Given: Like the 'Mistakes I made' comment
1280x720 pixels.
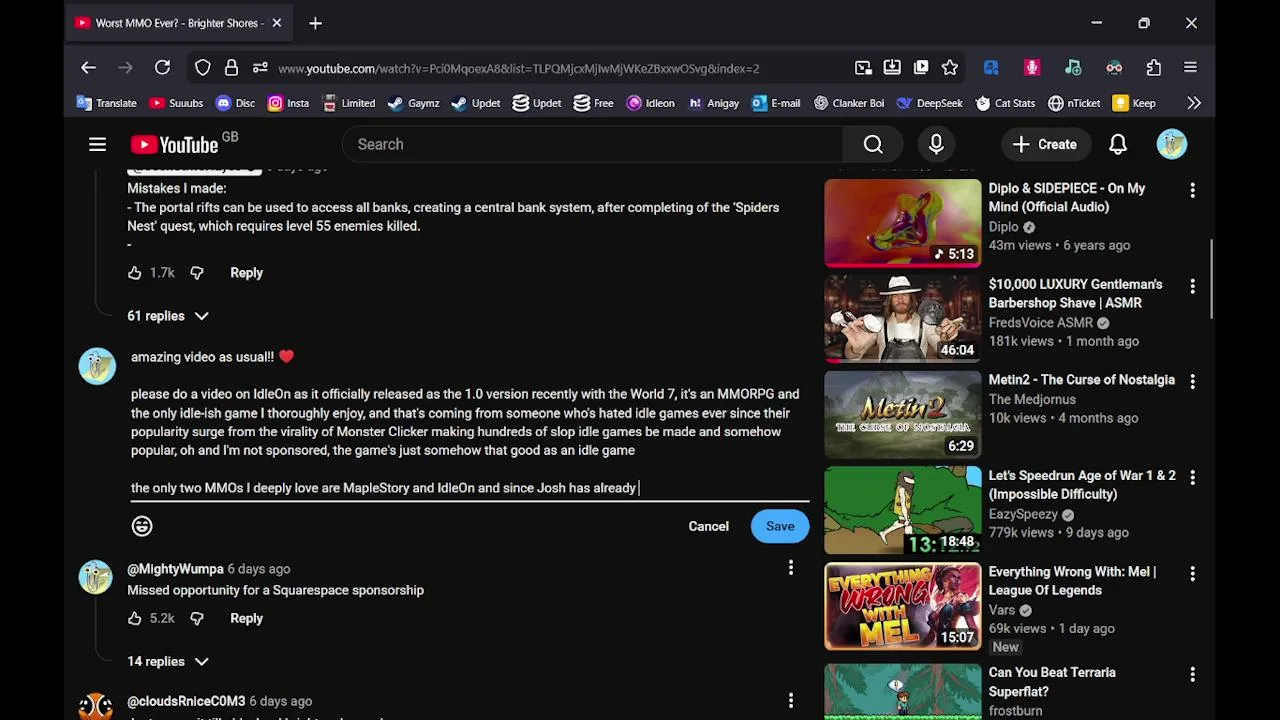Looking at the screenshot, I should pyautogui.click(x=135, y=272).
